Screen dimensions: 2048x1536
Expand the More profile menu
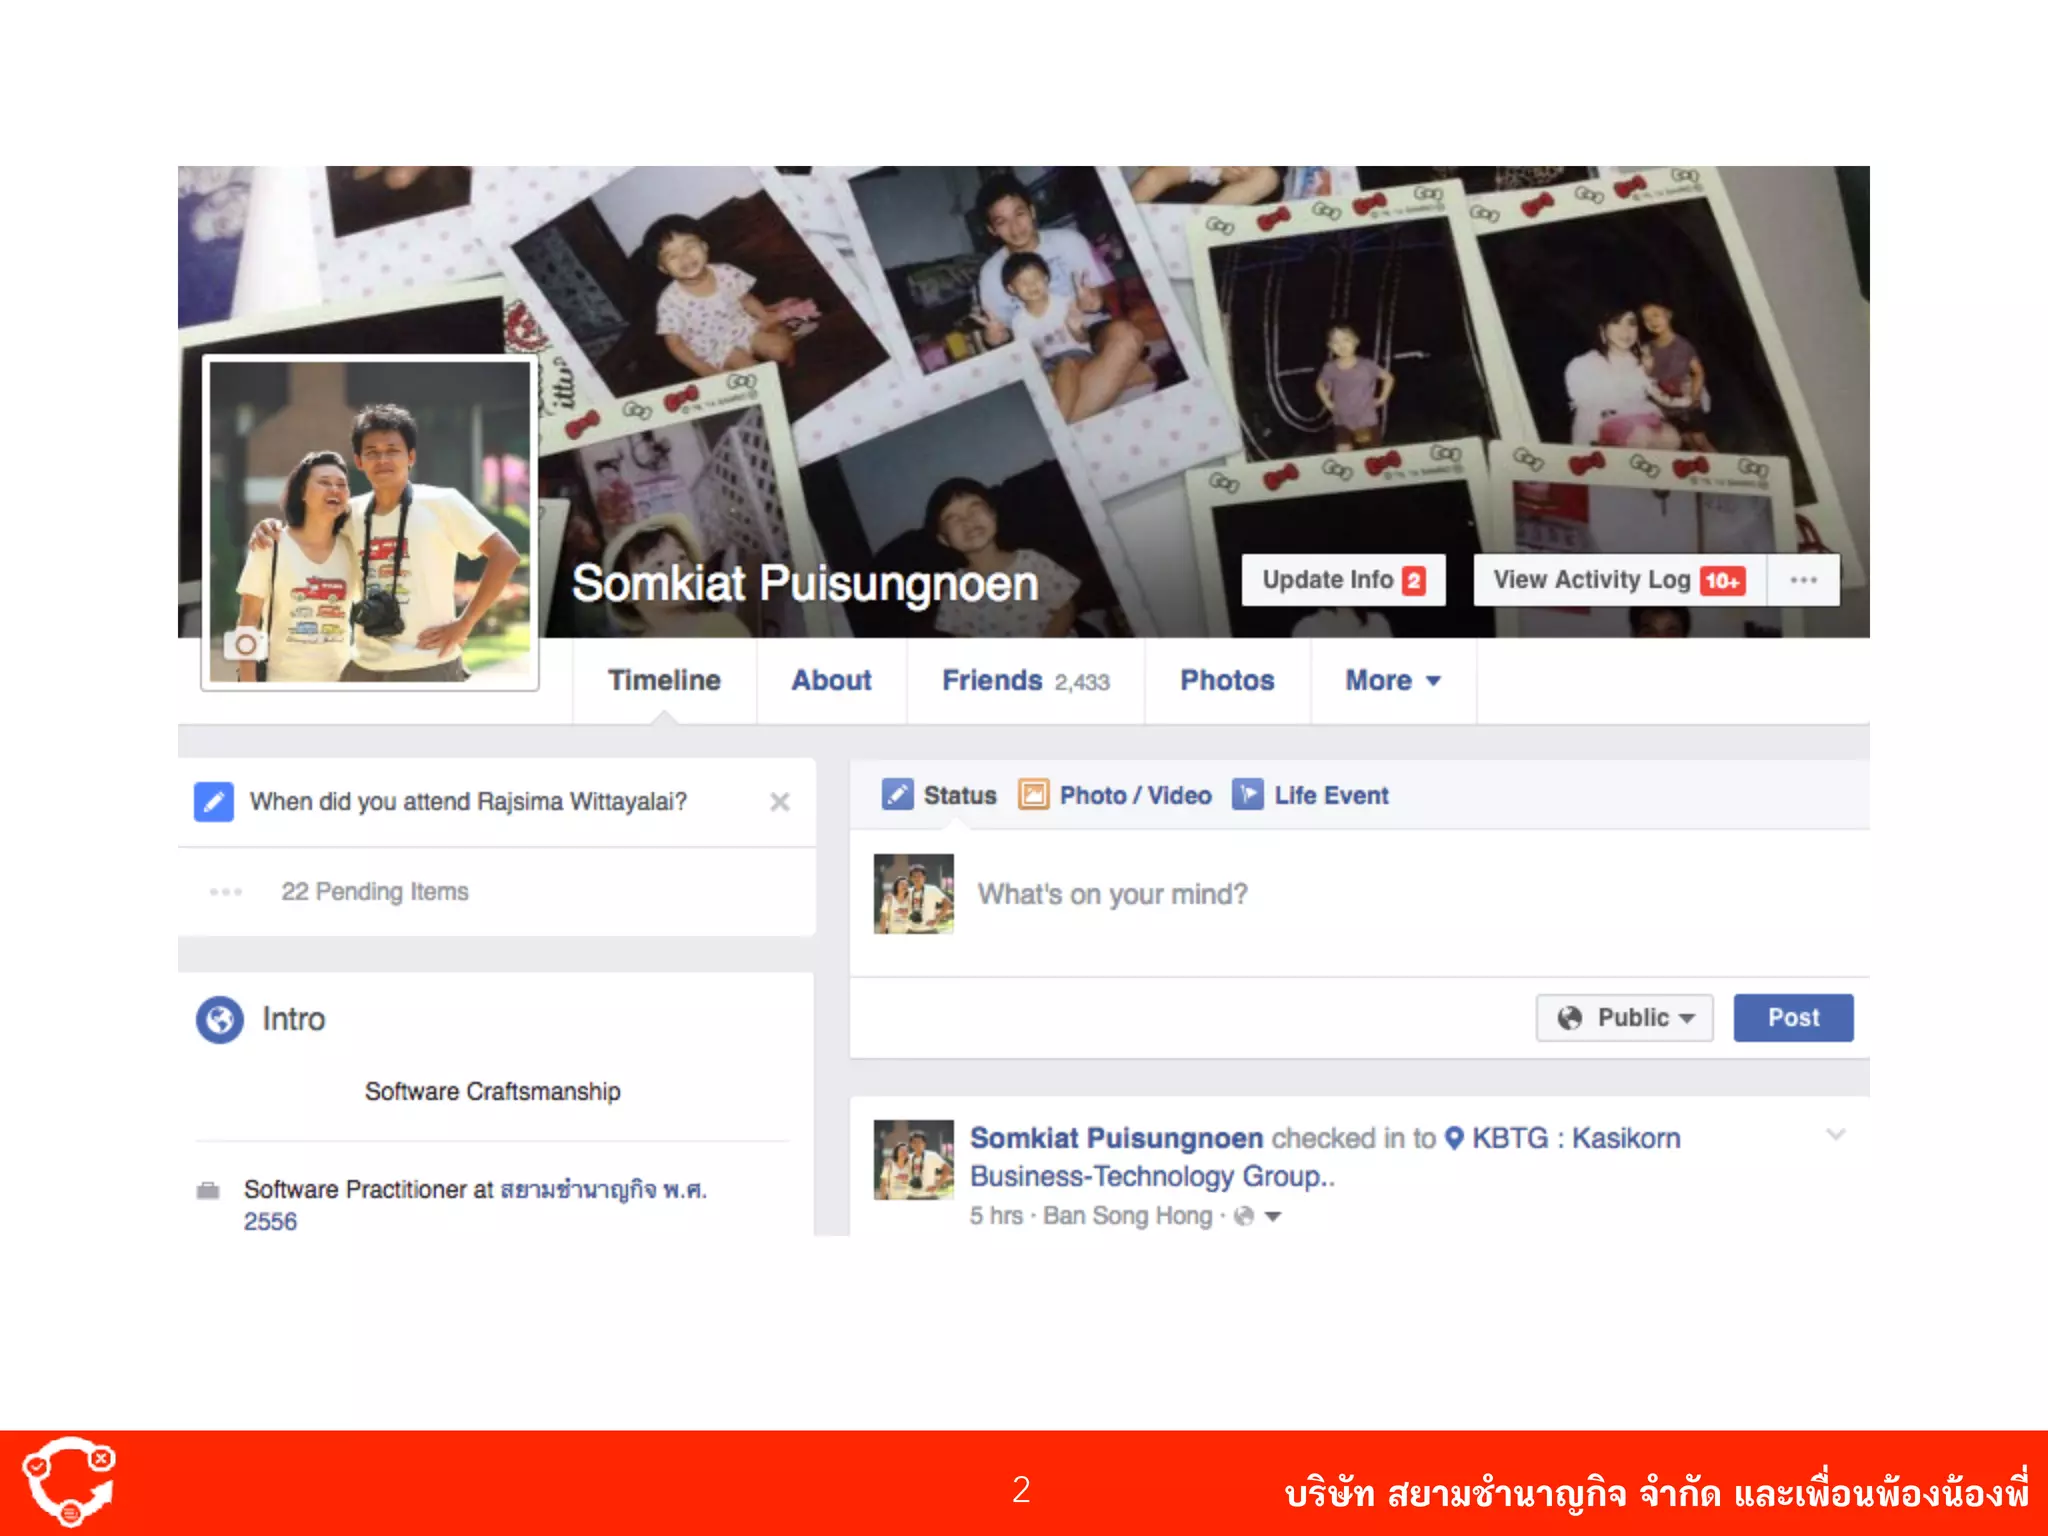pos(1392,681)
